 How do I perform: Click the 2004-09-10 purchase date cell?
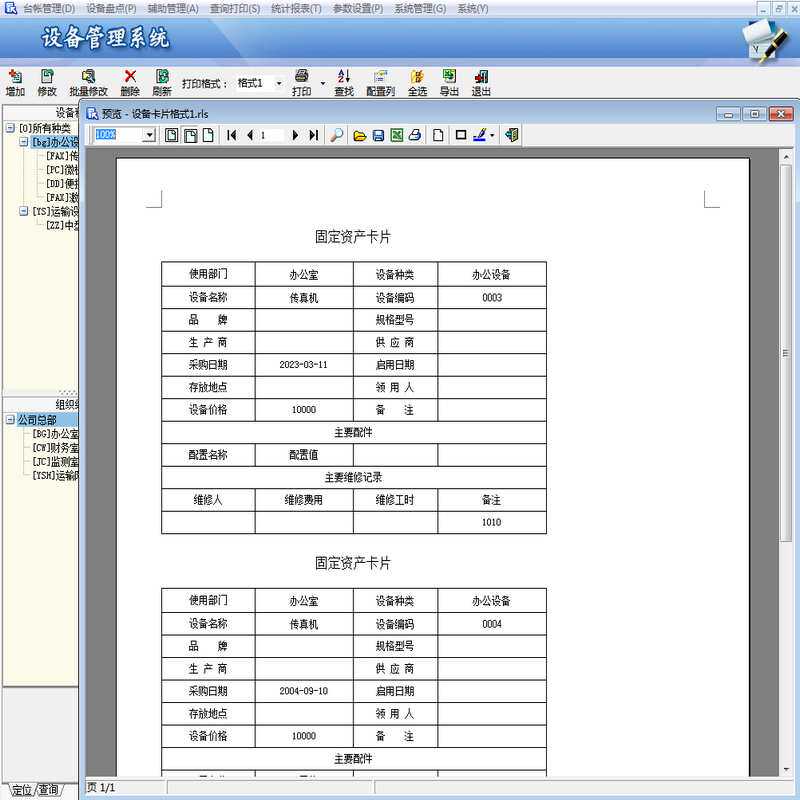(304, 691)
